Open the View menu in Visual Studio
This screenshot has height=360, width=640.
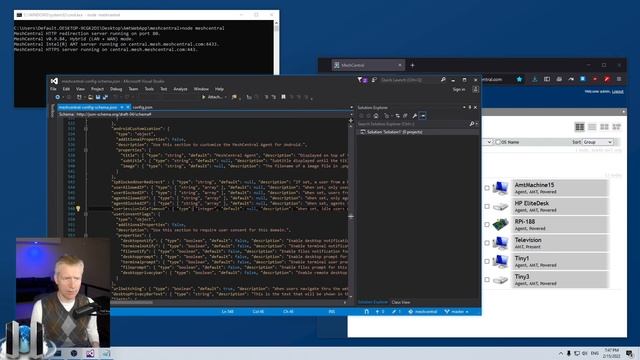coord(80,89)
